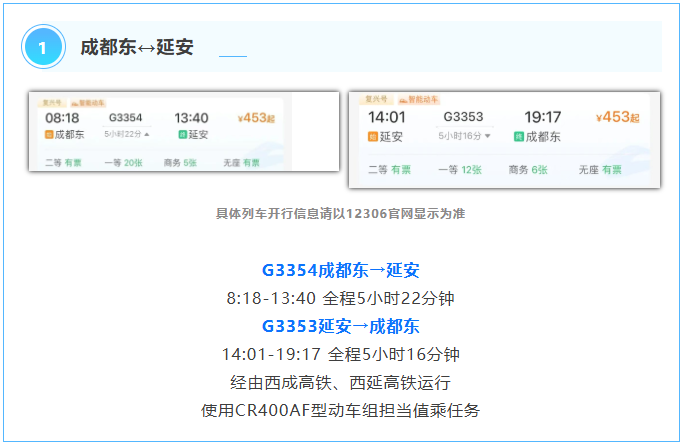683x446 pixels.
Task: Choose 无座 有票 on G3353 card
Action: (x=600, y=171)
